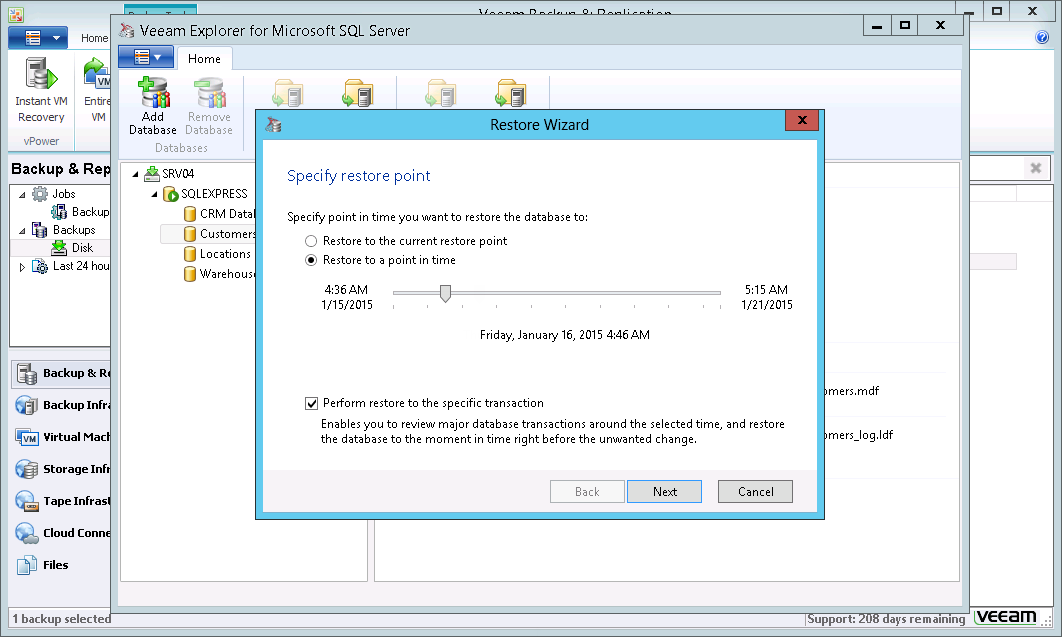The image size is (1062, 637).
Task: Open Backup & Replication view icon
Action: coord(26,373)
